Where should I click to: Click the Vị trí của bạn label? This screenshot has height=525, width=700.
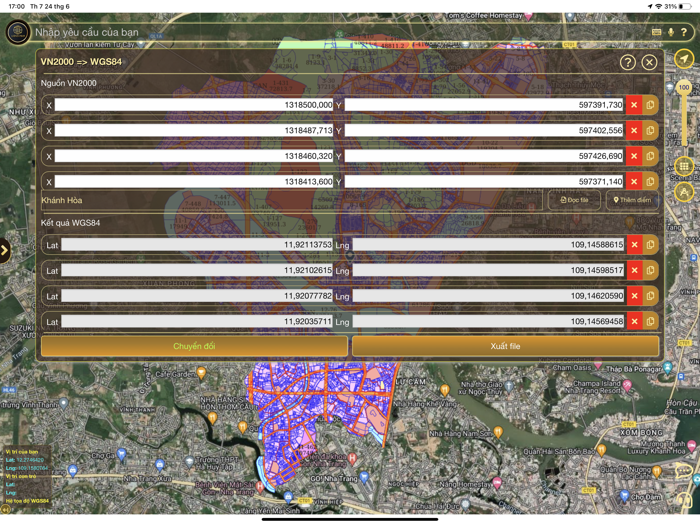pos(21,452)
